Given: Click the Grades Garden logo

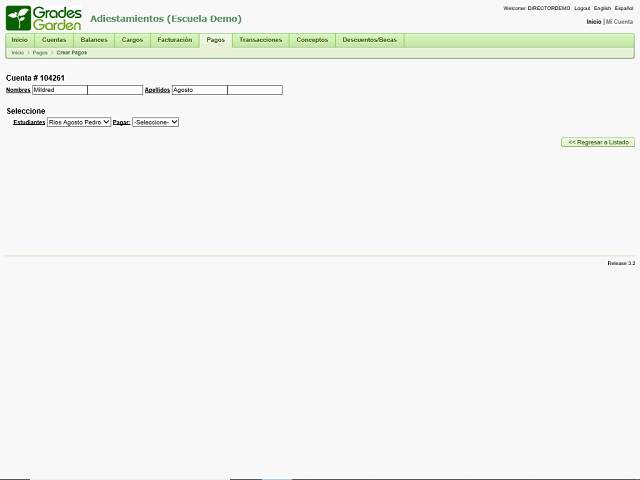Looking at the screenshot, I should tap(44, 18).
